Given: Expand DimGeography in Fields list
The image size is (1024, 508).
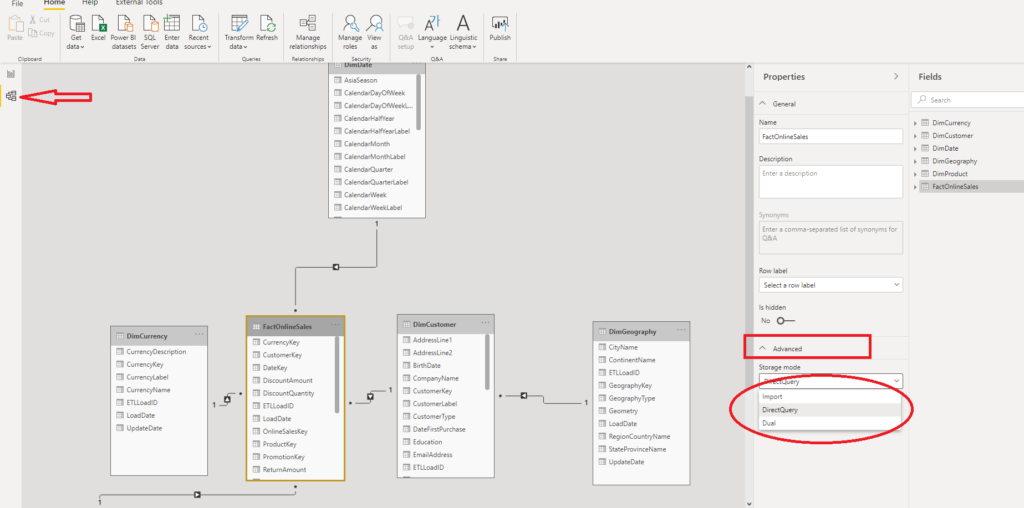Looking at the screenshot, I should [916, 161].
